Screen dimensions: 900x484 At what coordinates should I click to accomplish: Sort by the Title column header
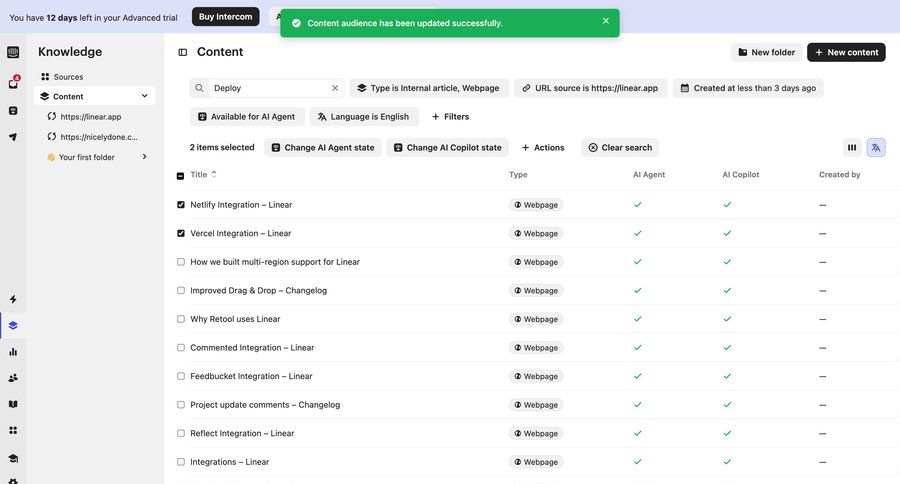tap(203, 175)
